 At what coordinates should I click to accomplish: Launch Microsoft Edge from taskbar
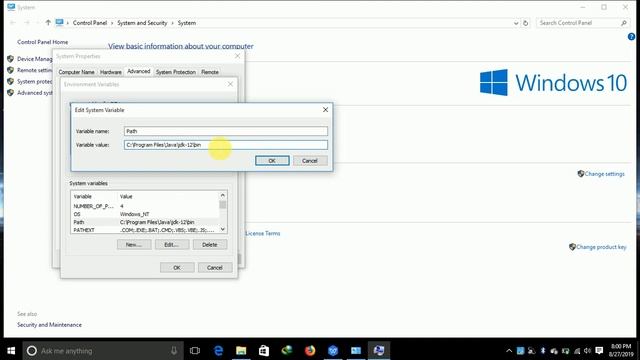tap(218, 351)
